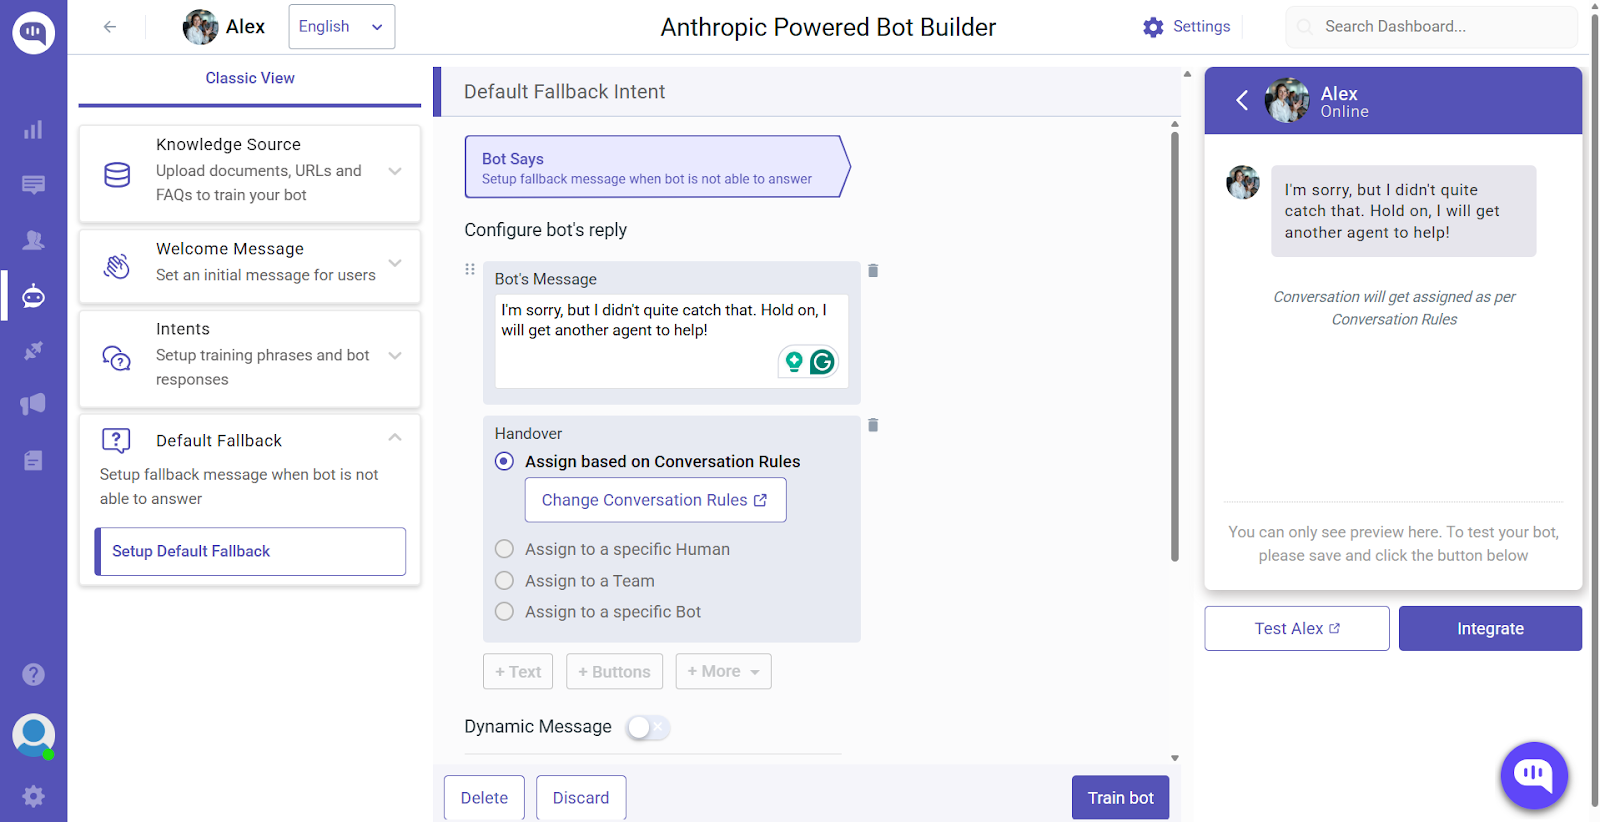Grab the Bot's Message drag handle
The height and width of the screenshot is (822, 1600).
pos(470,269)
